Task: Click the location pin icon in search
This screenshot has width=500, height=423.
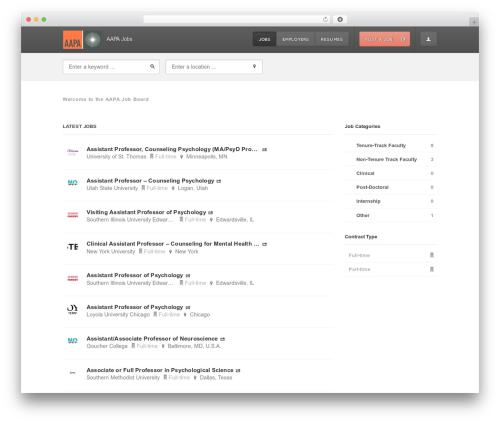Action: point(254,66)
